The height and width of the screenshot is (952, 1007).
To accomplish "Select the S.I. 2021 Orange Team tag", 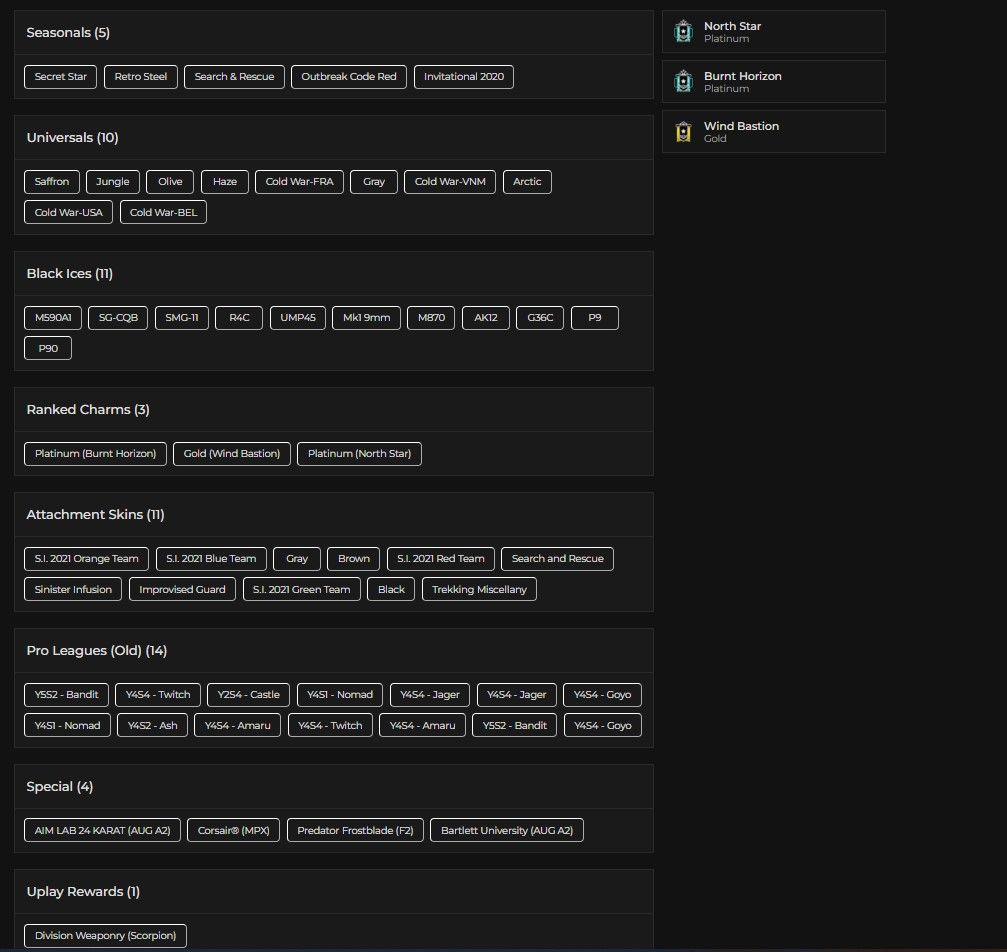I will [87, 559].
